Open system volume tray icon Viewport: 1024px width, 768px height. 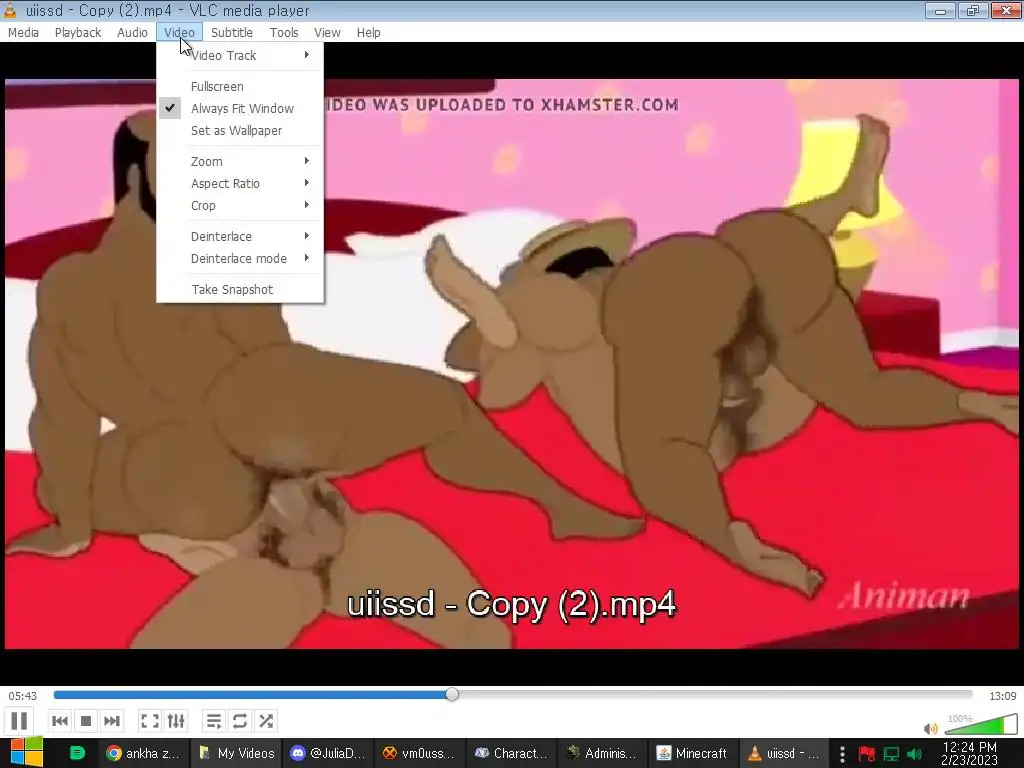pyautogui.click(x=915, y=754)
